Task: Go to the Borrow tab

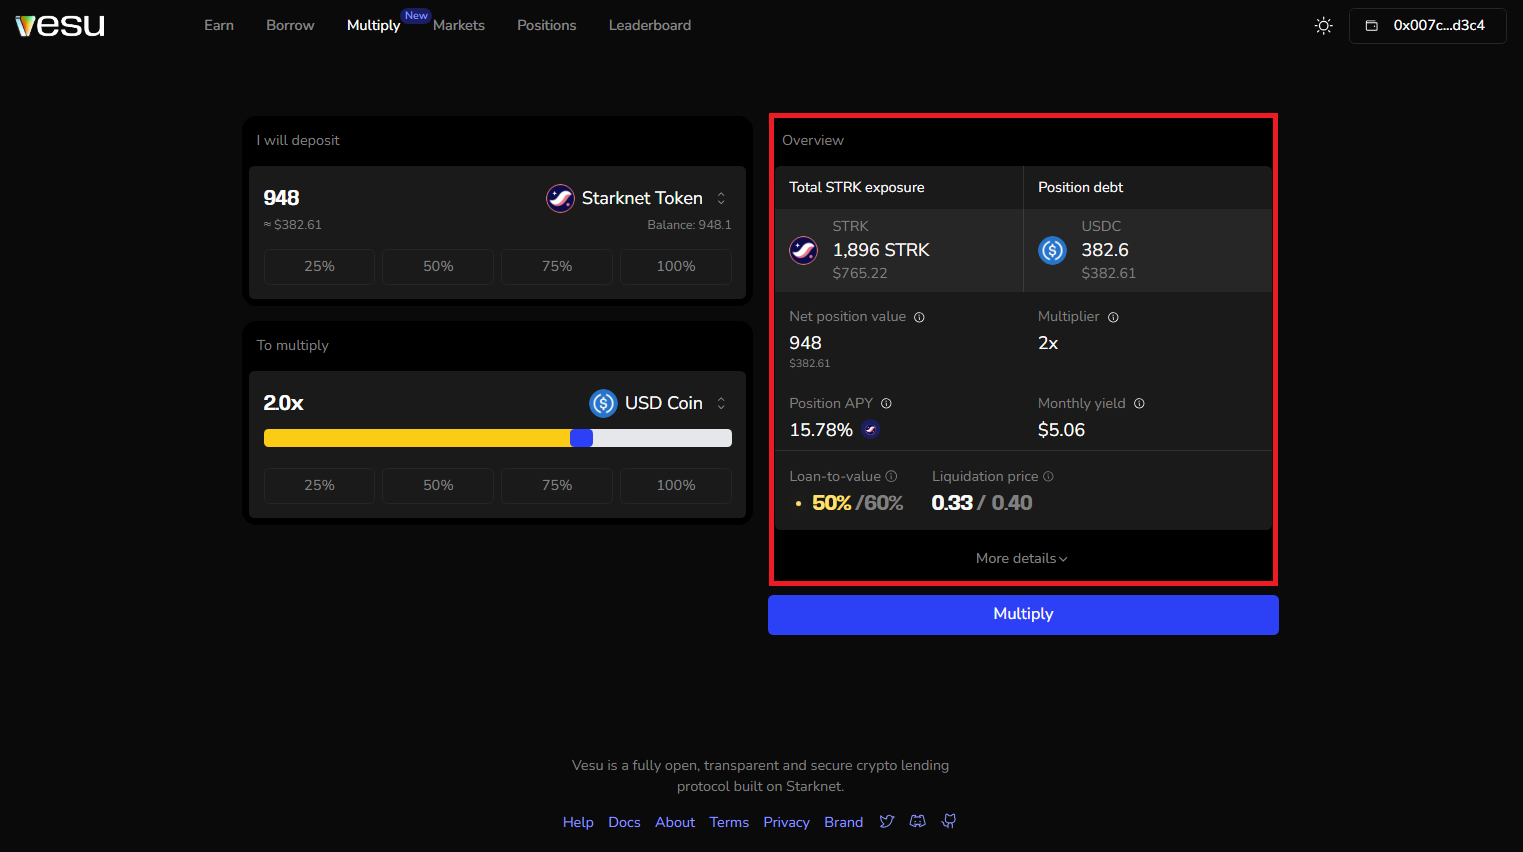Action: (x=290, y=25)
